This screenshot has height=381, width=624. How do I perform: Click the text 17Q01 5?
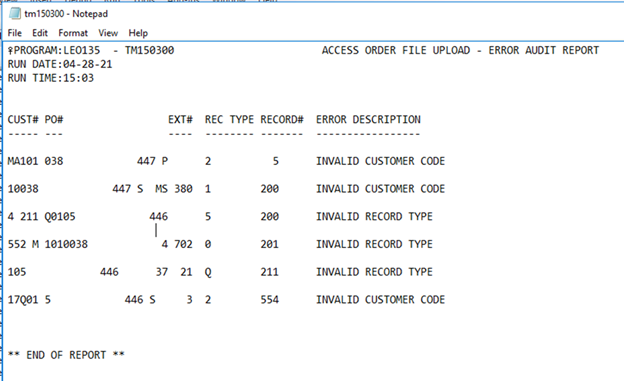[29, 300]
